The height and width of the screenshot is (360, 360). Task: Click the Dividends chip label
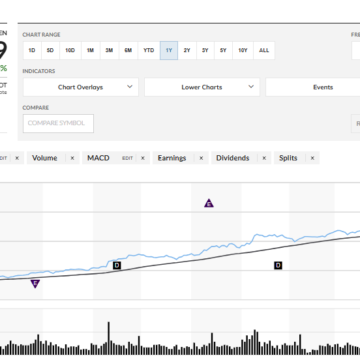233,158
